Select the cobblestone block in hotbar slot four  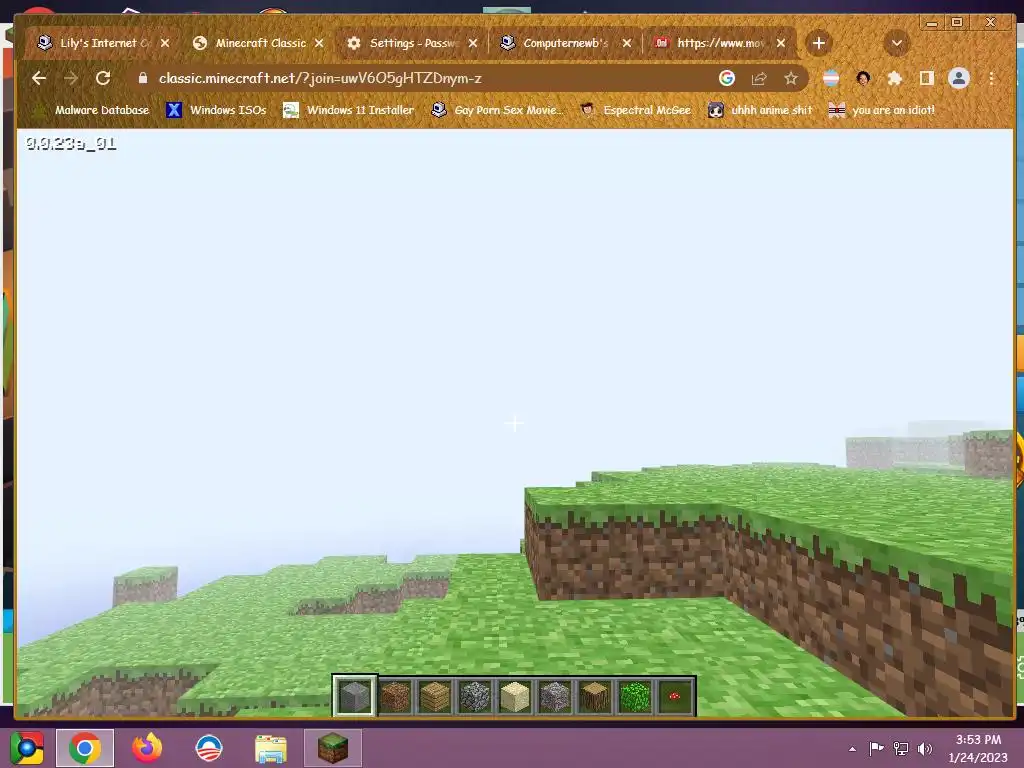475,696
